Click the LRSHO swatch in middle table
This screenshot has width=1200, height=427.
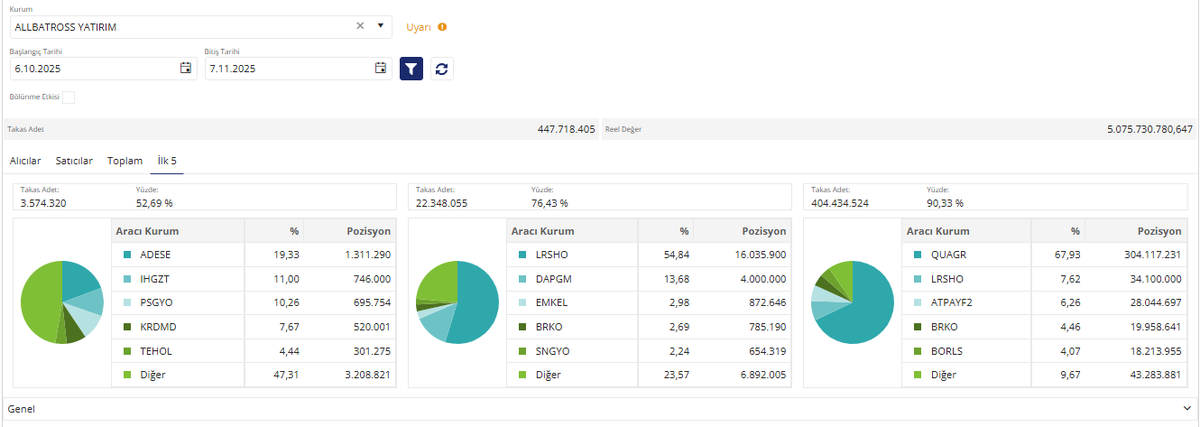(x=521, y=255)
